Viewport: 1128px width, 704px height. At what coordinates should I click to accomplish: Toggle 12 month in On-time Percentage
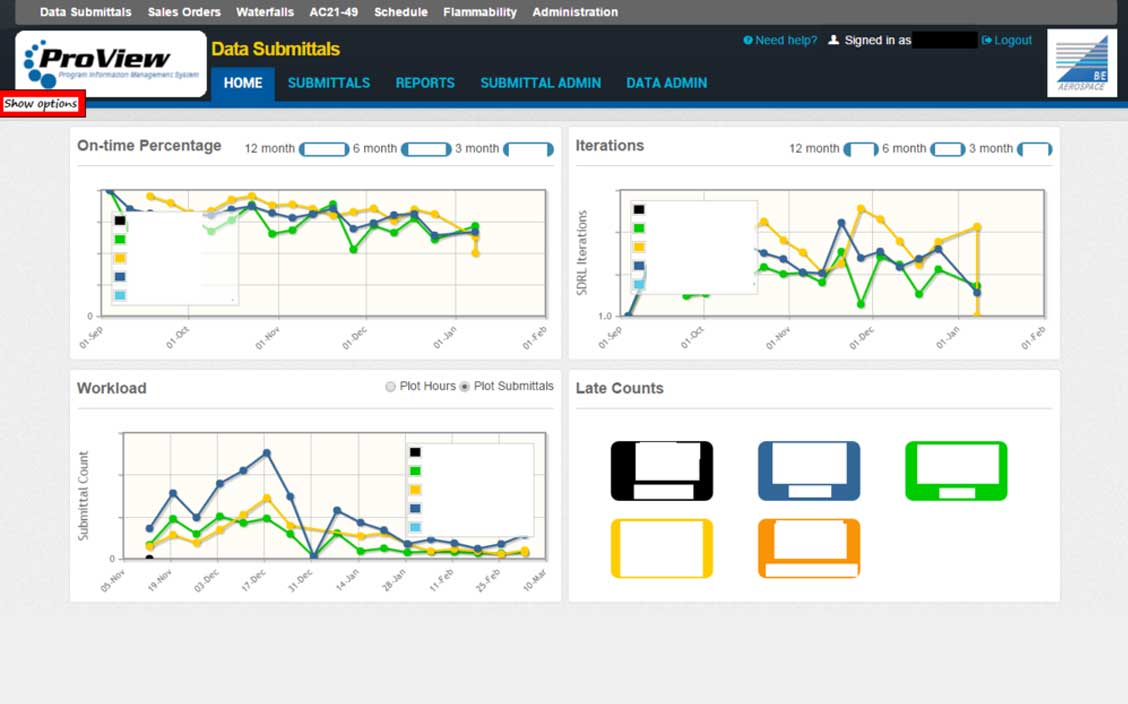pyautogui.click(x=324, y=150)
